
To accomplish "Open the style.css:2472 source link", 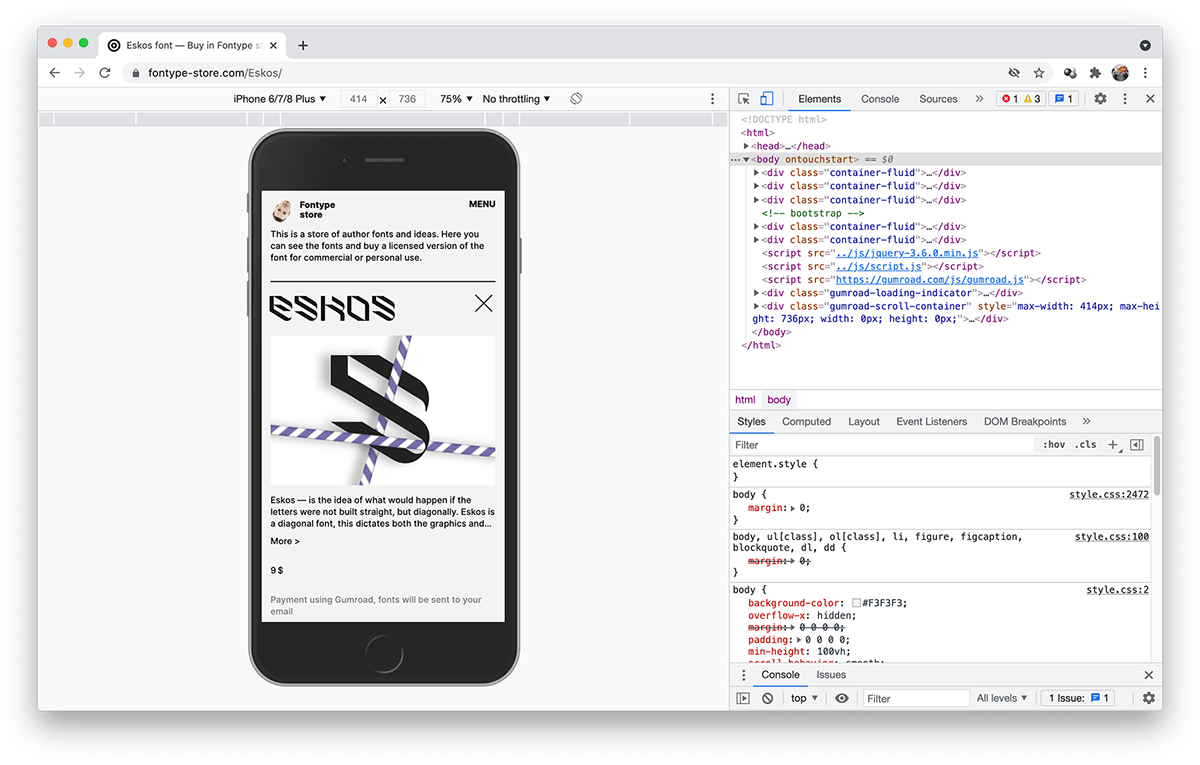I will coord(1109,495).
